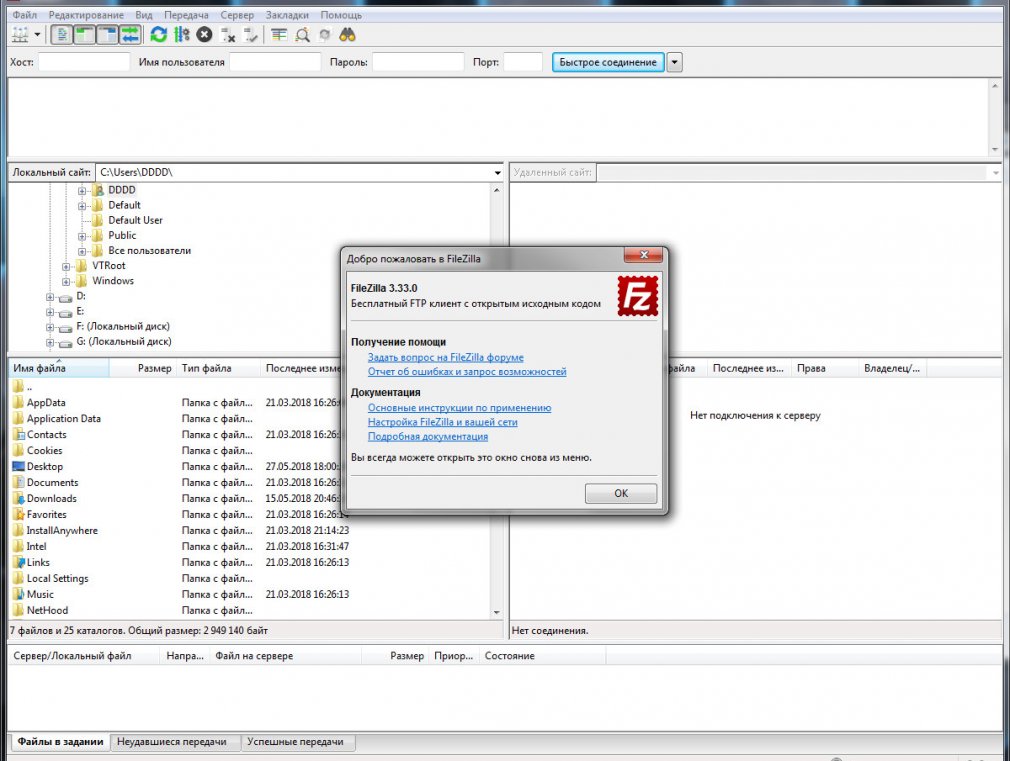Click OK in the welcome dialog
The width and height of the screenshot is (1010, 761).
621,493
